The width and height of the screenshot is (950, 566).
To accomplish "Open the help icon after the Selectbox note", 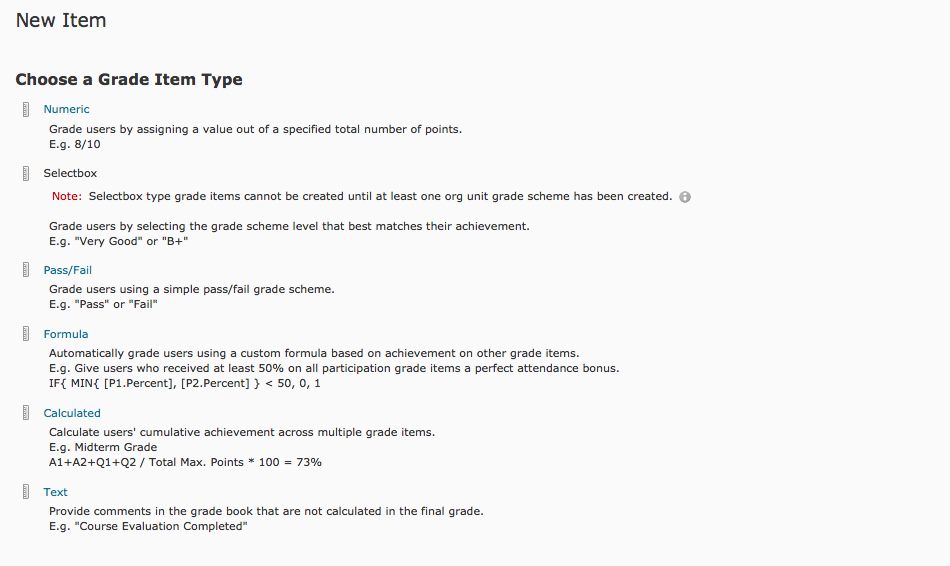I will pos(685,197).
